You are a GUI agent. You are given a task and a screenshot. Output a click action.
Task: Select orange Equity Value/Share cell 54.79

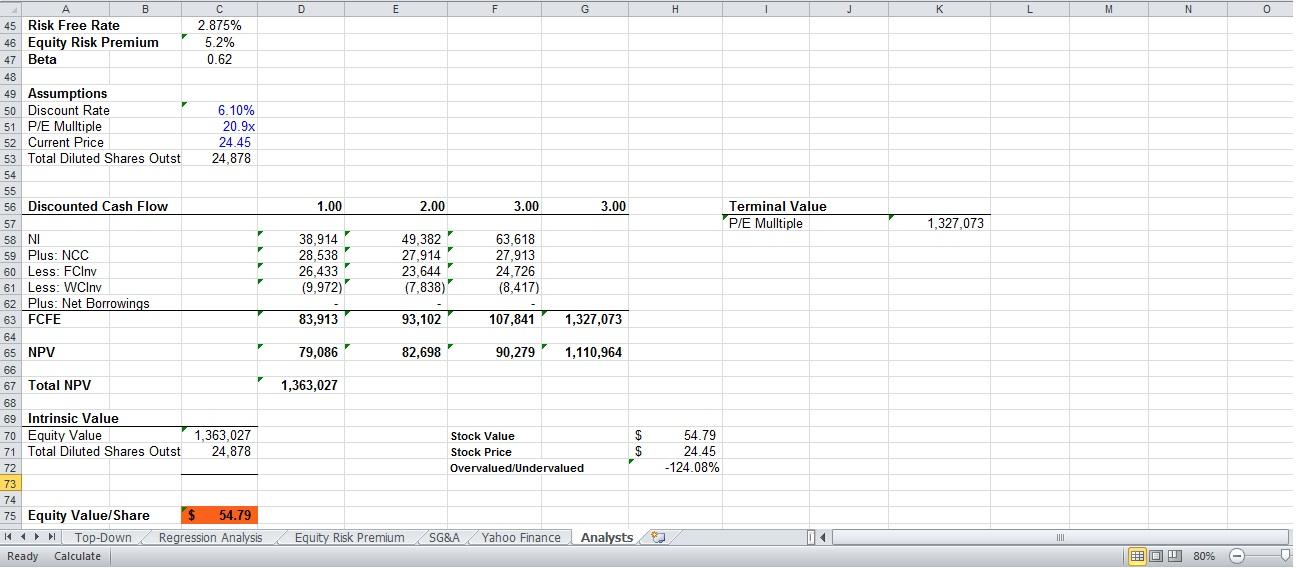coord(220,515)
